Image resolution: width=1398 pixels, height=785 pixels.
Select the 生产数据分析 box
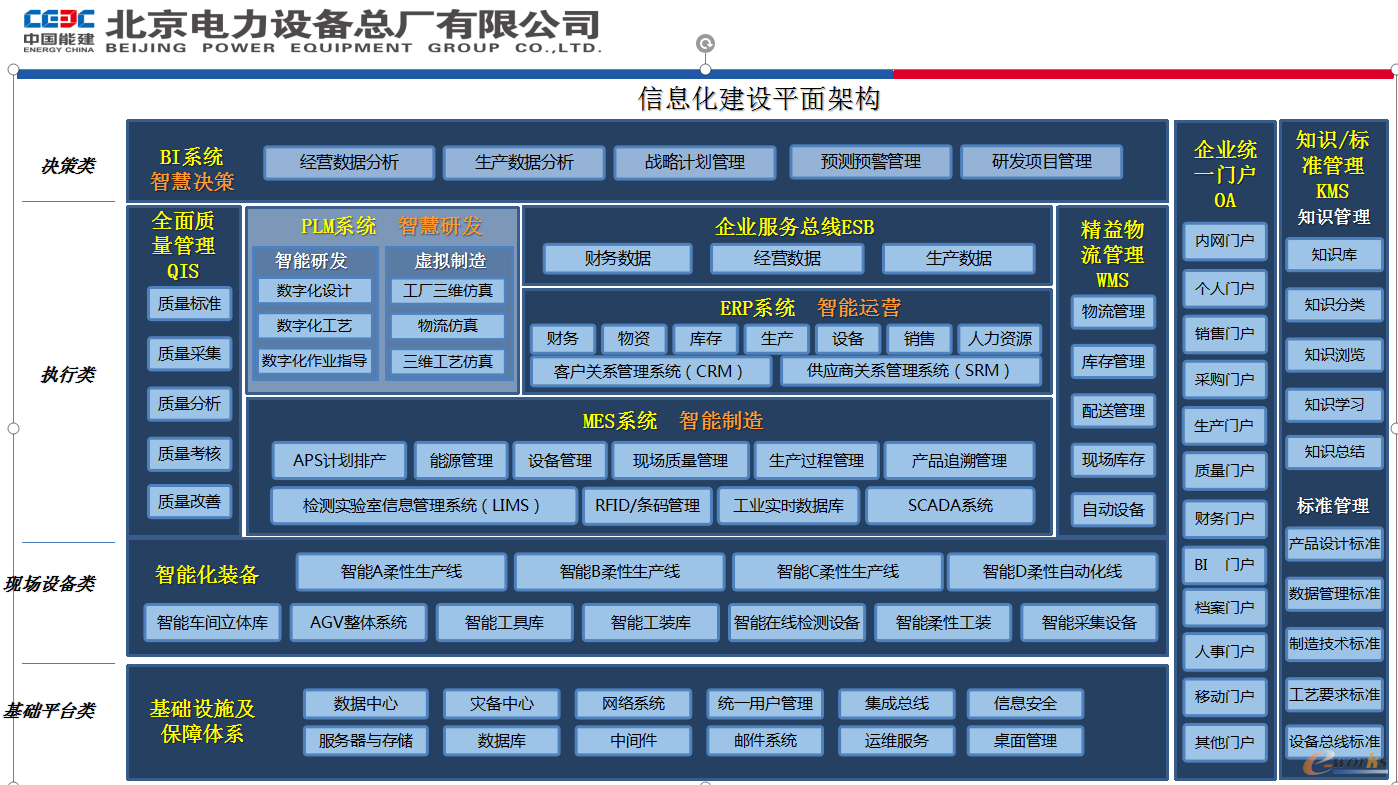pos(524,162)
